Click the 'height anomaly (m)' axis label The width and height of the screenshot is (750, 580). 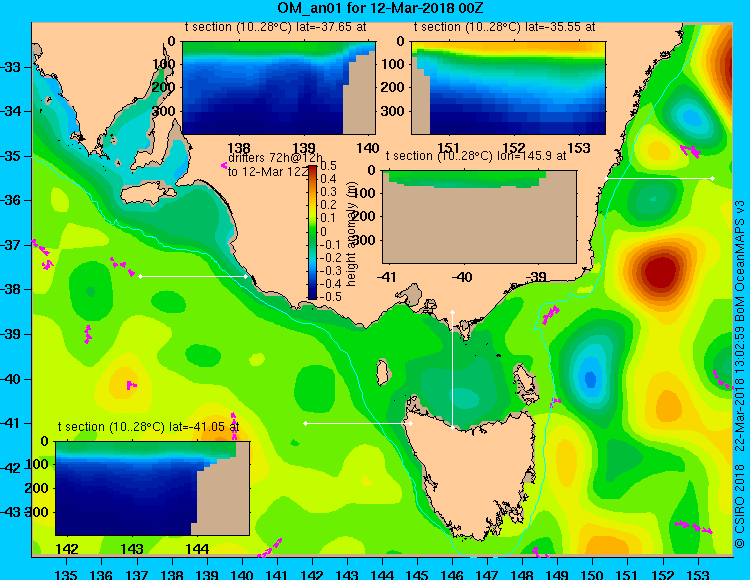coord(352,233)
